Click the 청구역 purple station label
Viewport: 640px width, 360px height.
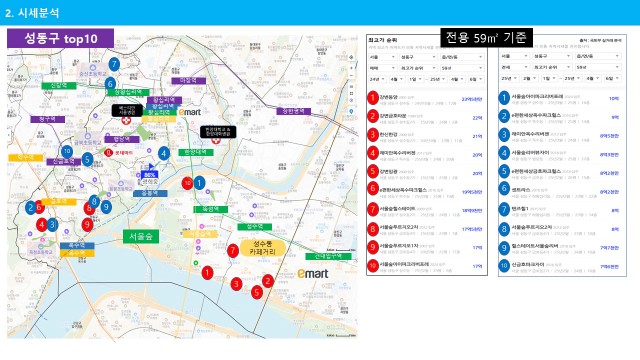click(x=47, y=119)
